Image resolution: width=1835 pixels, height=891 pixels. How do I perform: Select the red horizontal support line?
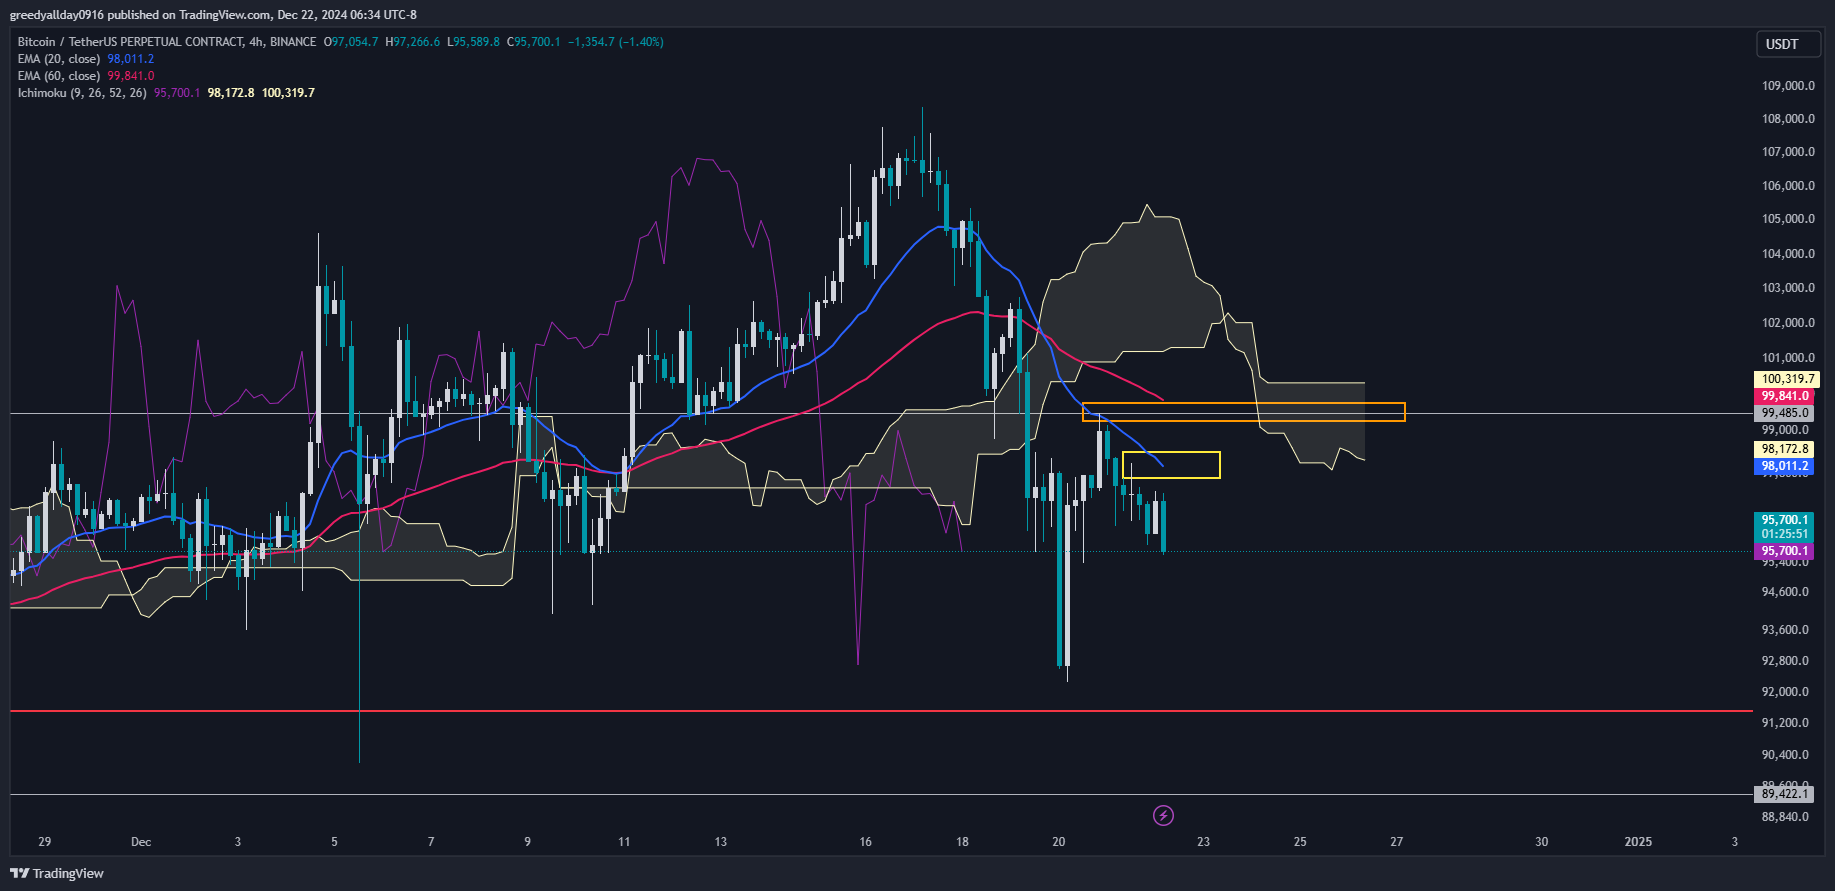pos(880,711)
